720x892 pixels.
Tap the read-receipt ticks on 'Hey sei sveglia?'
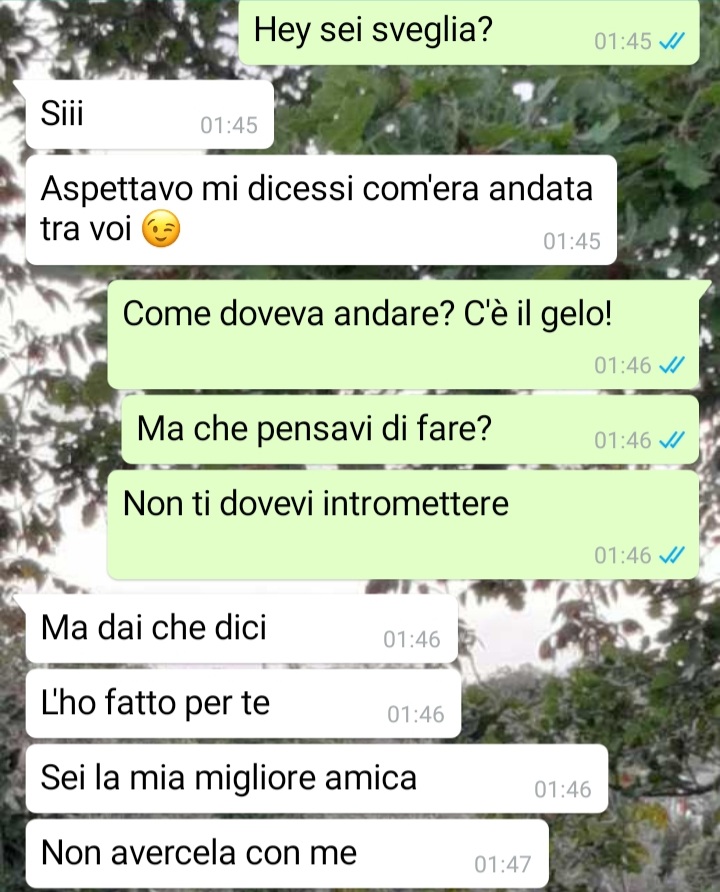pyautogui.click(x=671, y=41)
